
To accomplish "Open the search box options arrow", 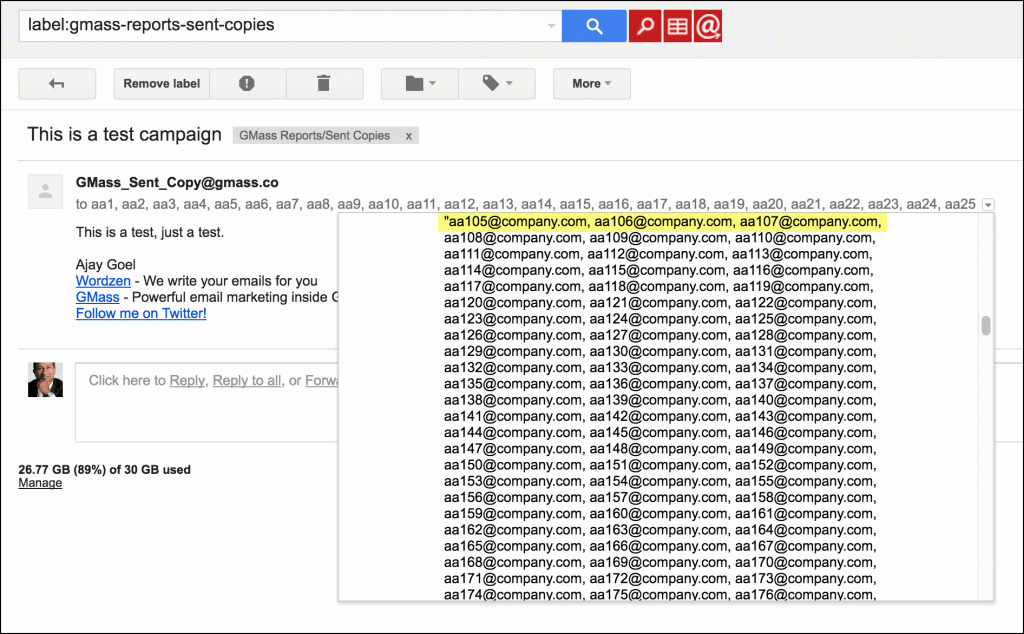I will (551, 27).
